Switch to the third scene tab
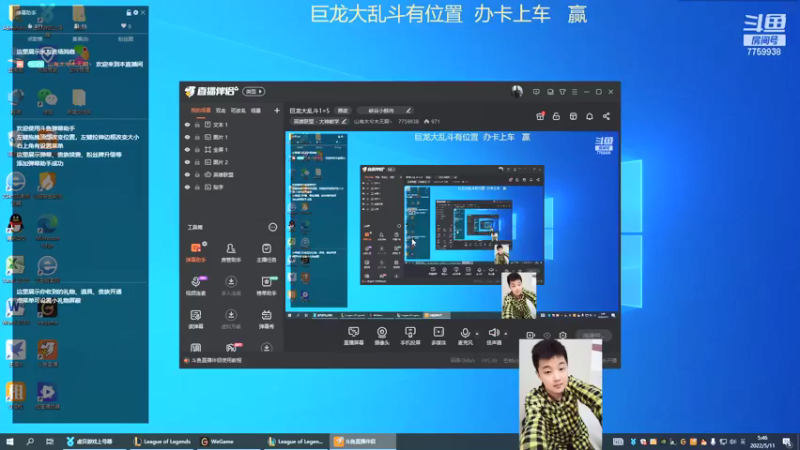 tap(238, 111)
